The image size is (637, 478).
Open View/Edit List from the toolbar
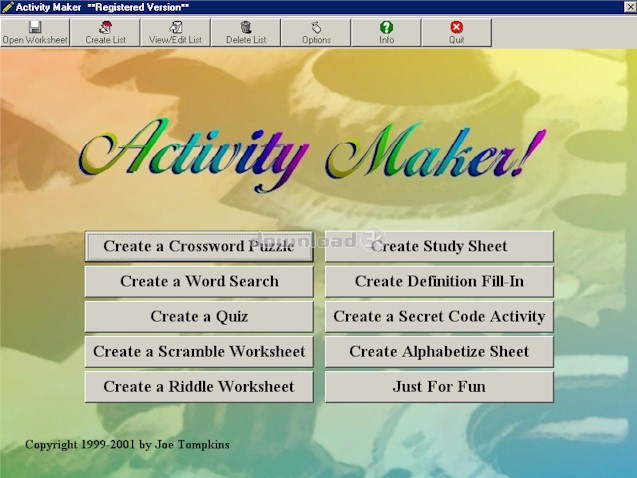tap(176, 32)
